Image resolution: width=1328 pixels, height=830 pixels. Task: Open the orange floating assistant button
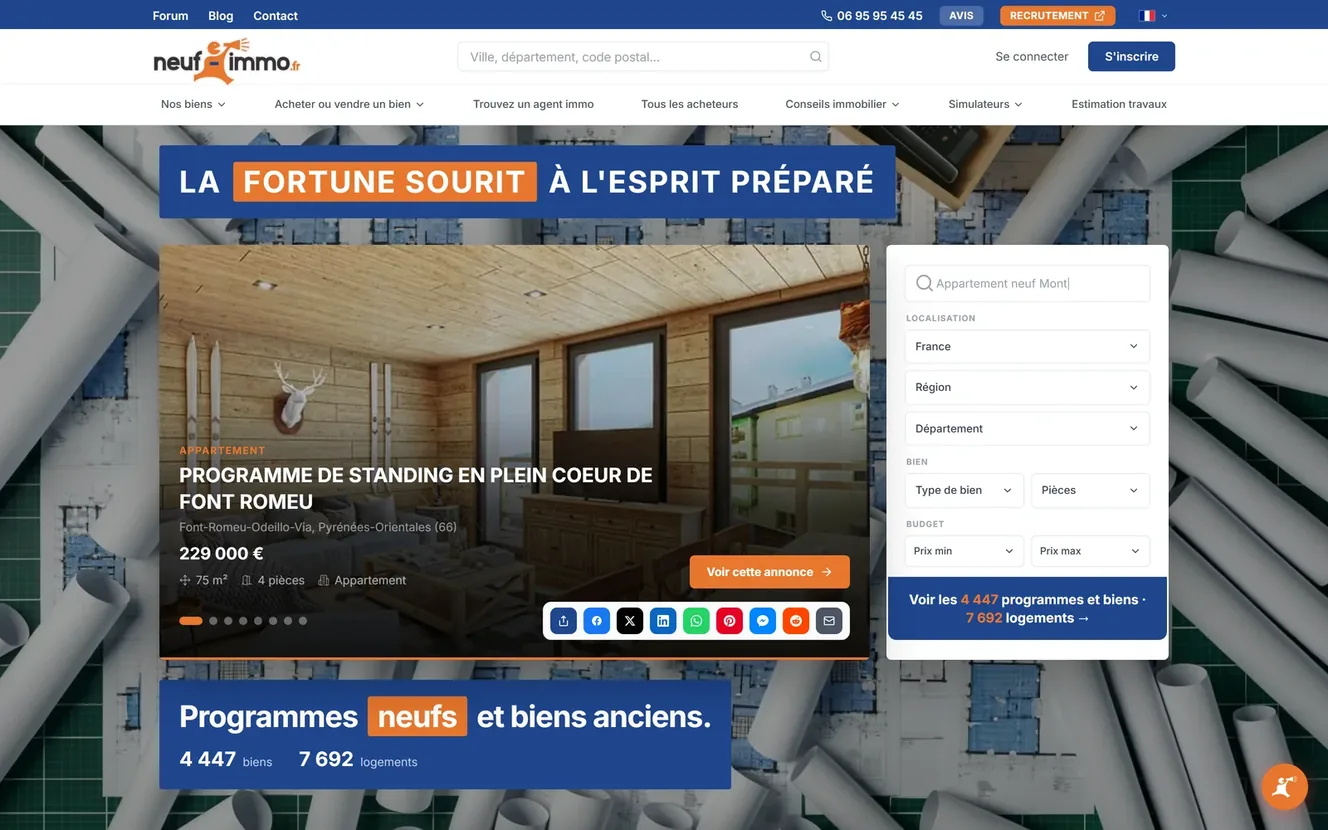[x=1284, y=787]
